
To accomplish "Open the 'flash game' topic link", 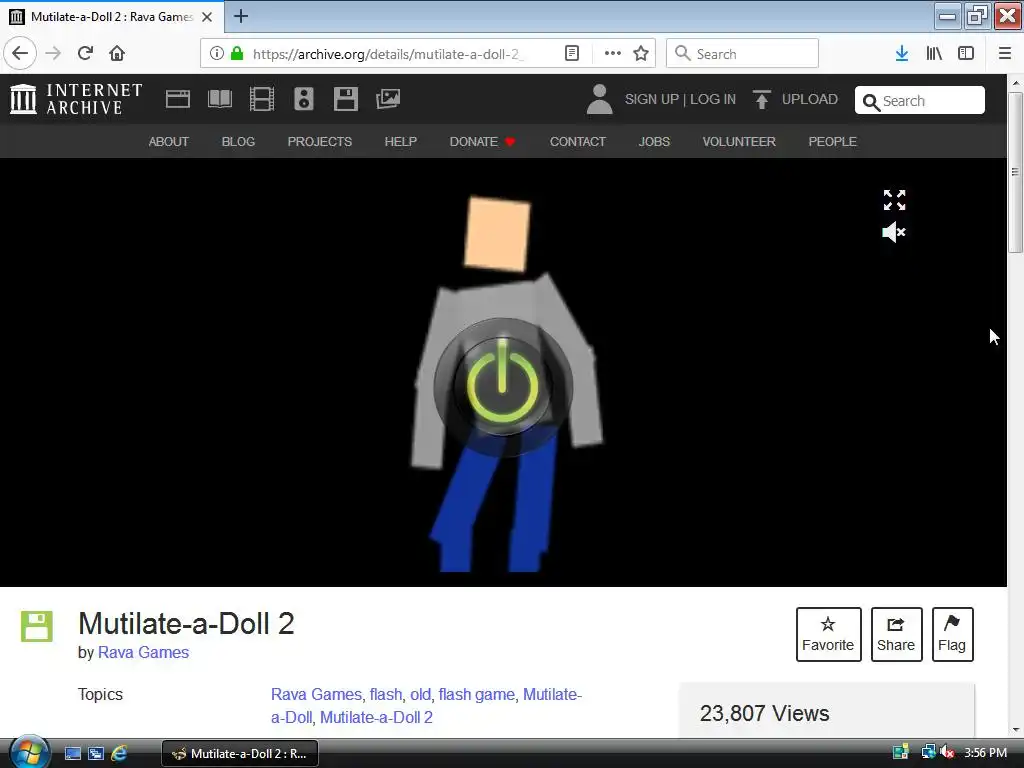I will coord(476,694).
